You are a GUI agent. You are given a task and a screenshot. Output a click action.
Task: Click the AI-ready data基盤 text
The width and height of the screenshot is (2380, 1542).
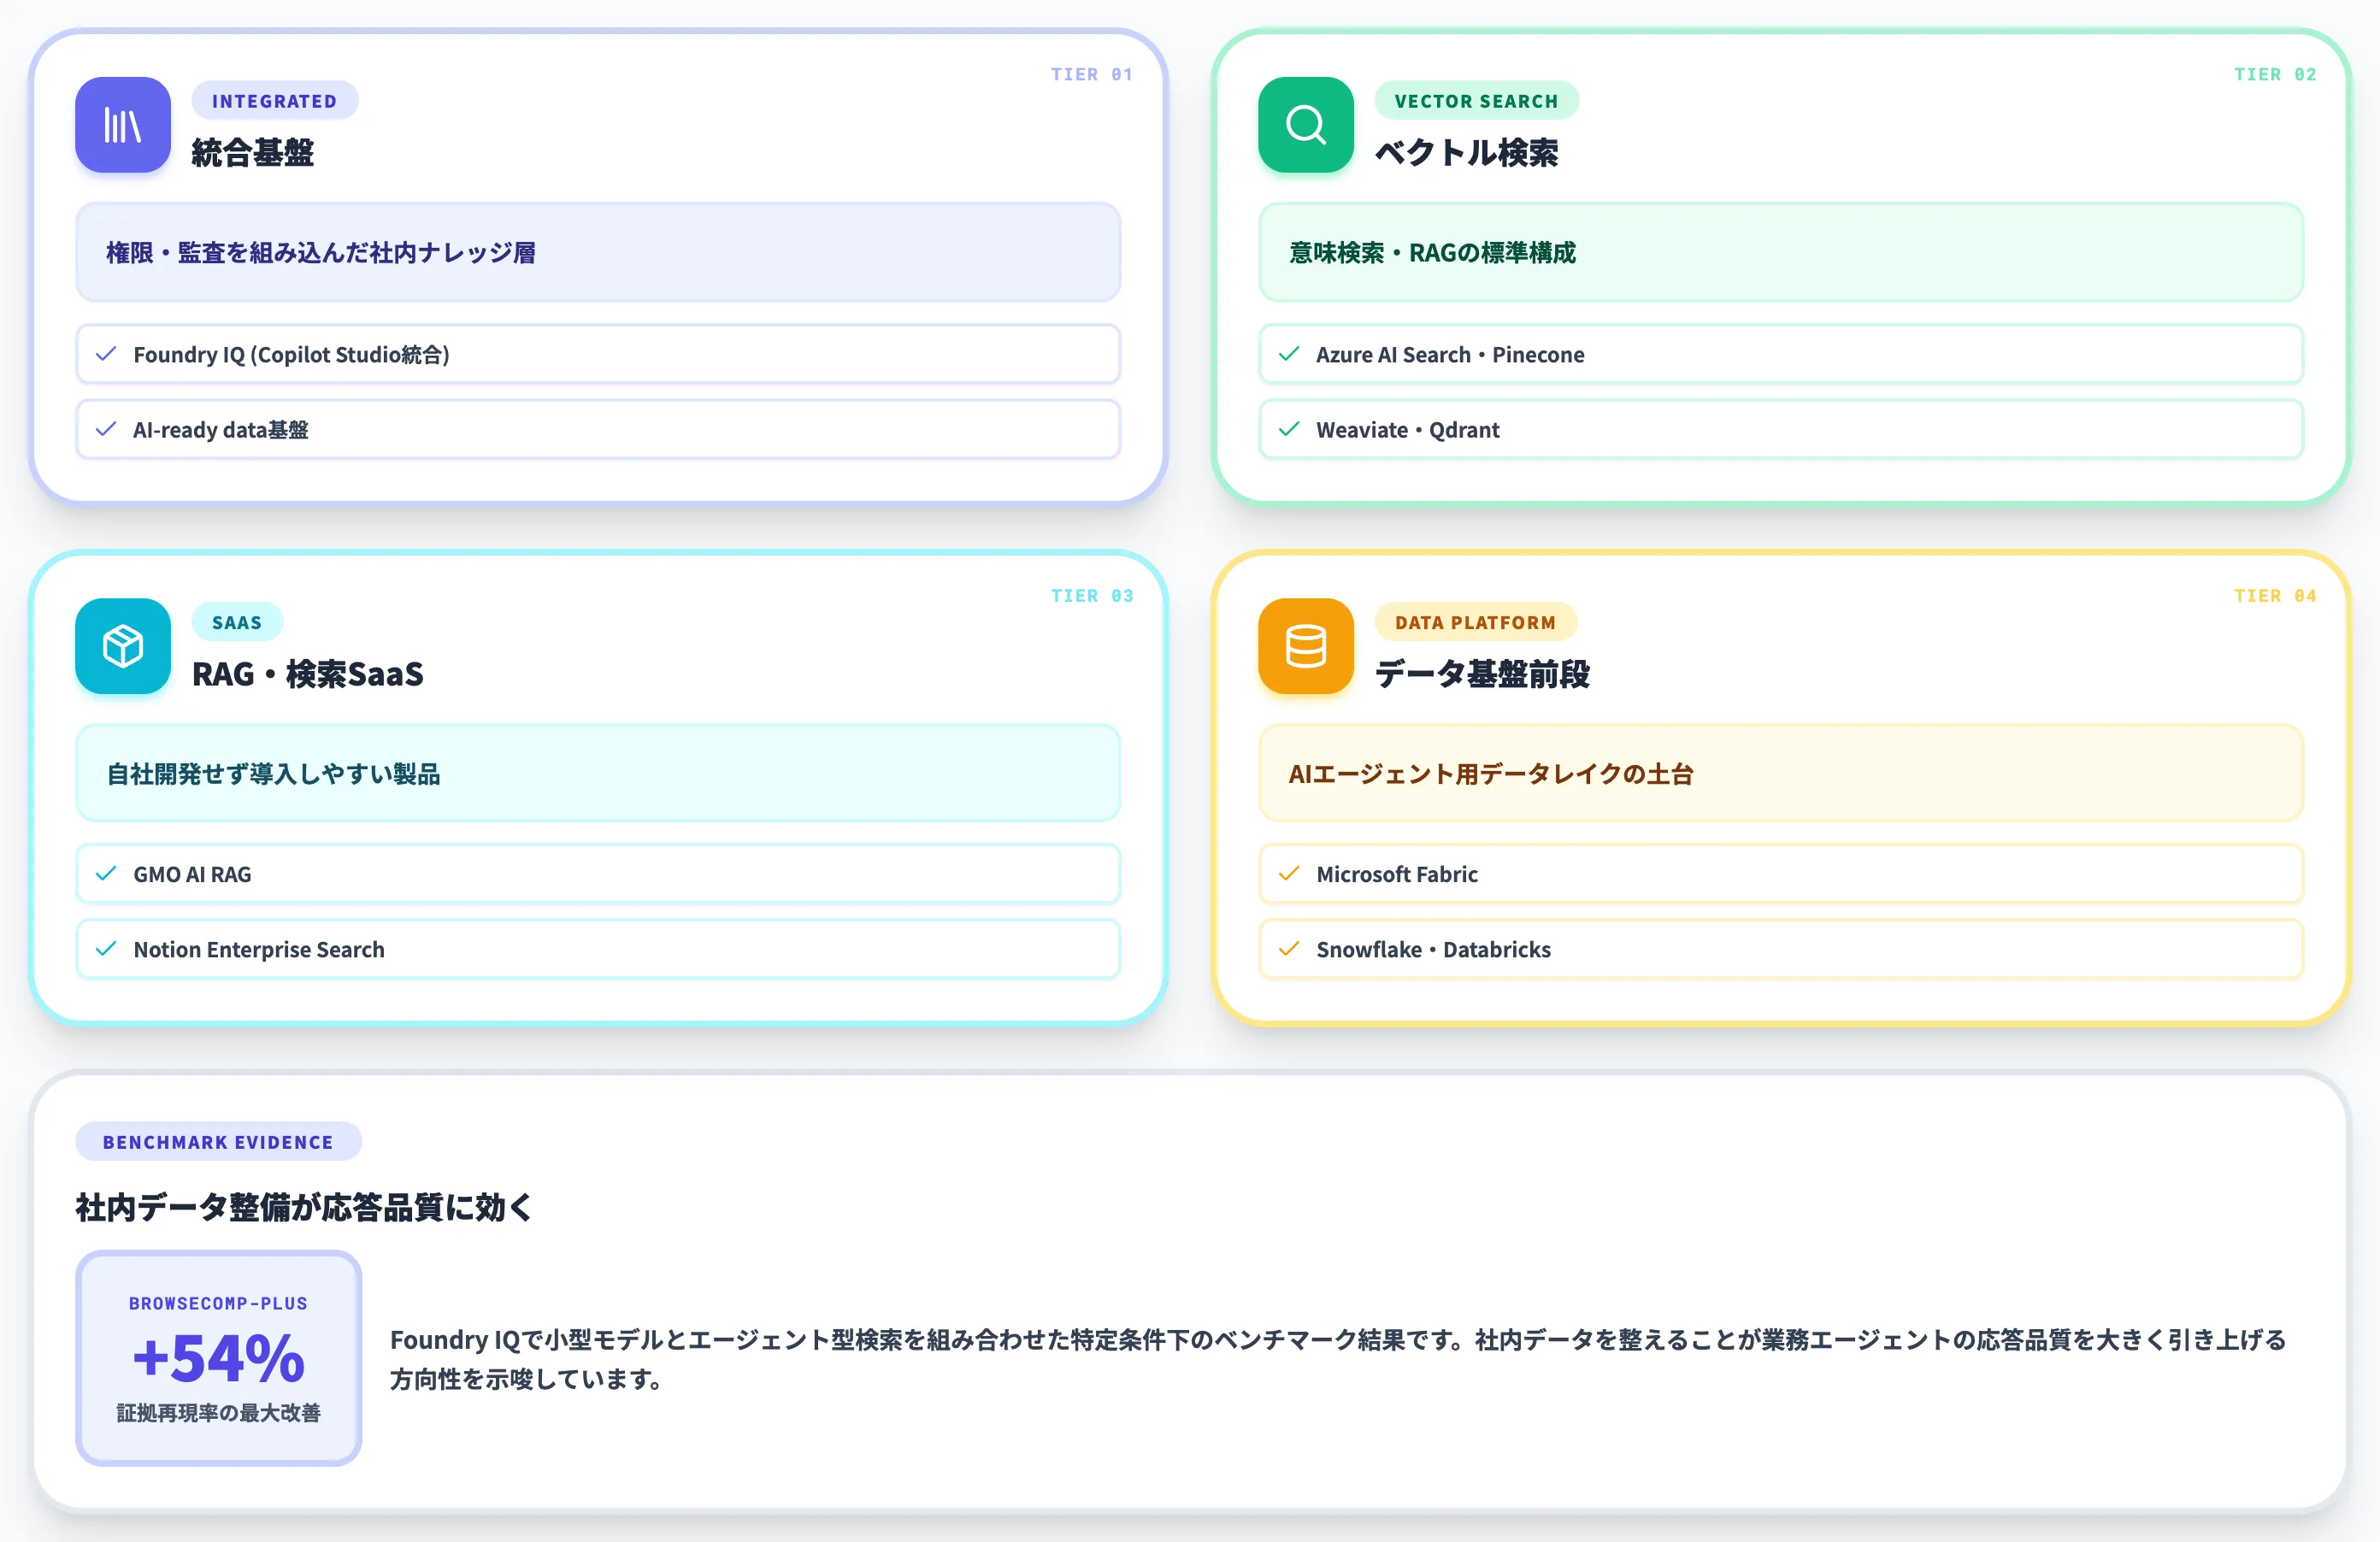point(221,430)
